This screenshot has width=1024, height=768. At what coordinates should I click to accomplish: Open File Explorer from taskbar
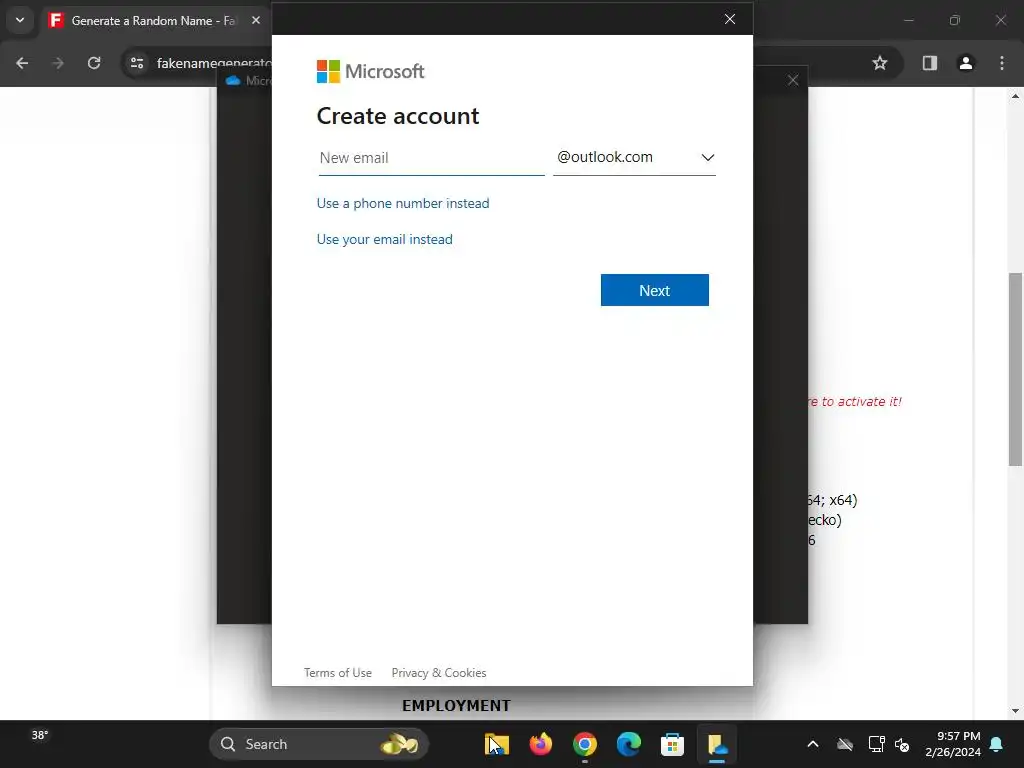tap(497, 744)
